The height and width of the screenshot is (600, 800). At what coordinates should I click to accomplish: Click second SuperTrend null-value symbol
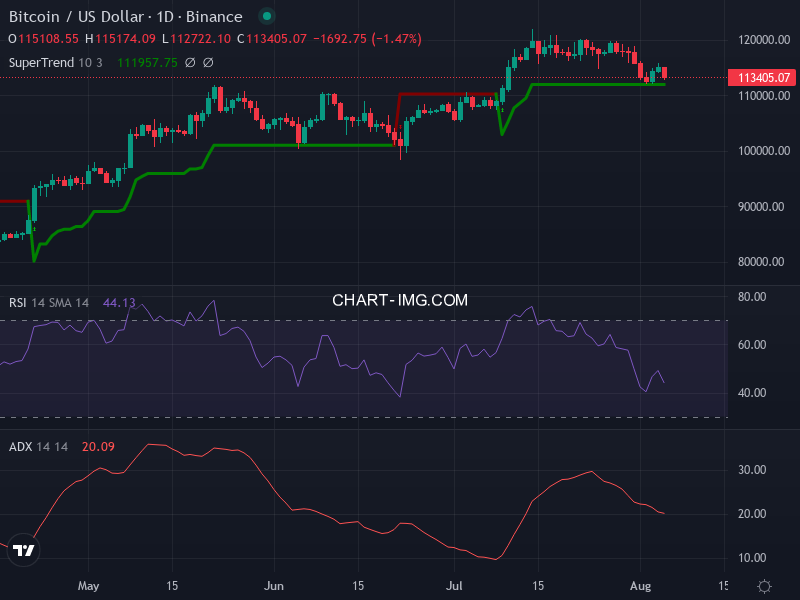[208, 63]
